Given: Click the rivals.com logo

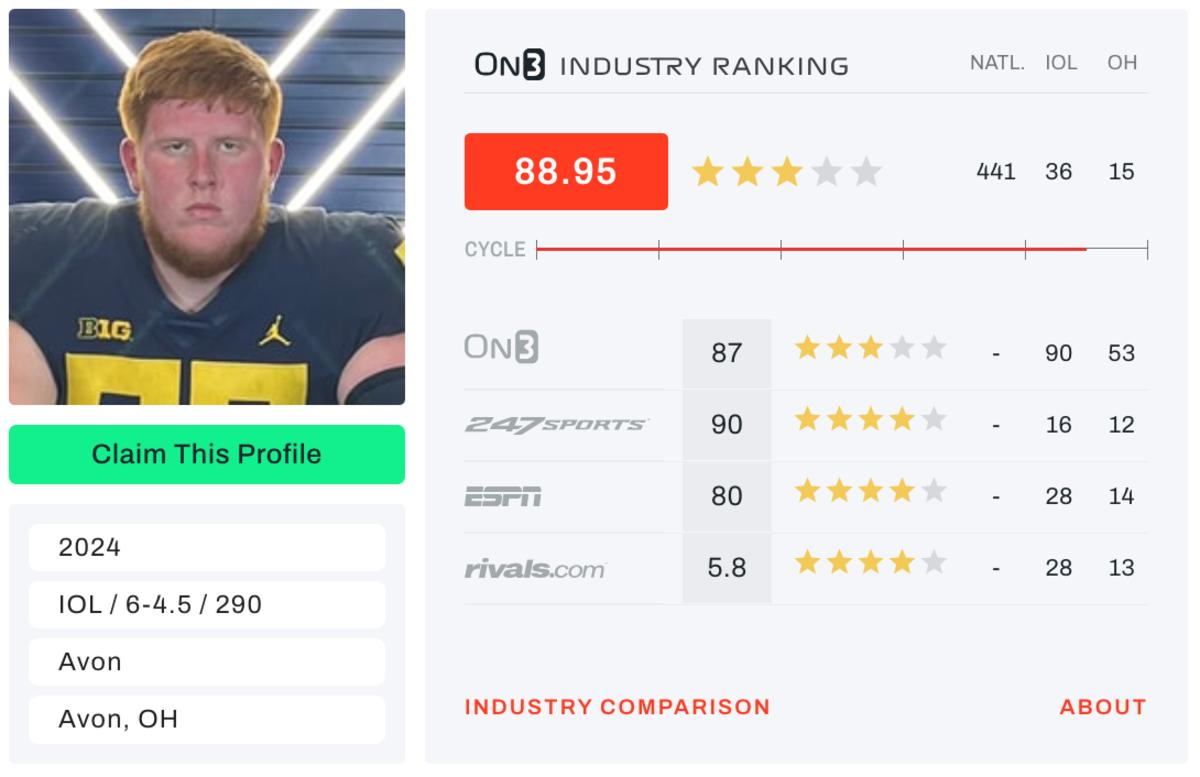Looking at the screenshot, I should click(x=535, y=569).
